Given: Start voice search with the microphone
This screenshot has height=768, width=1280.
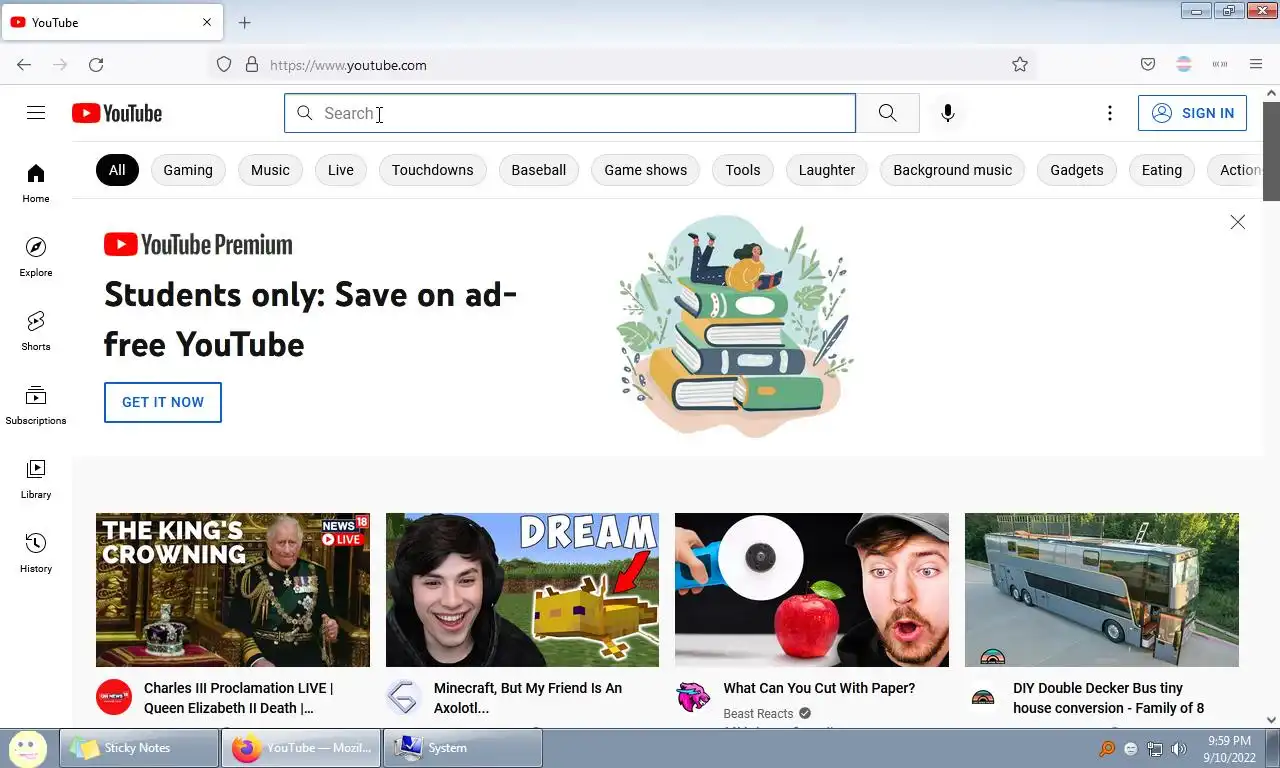Looking at the screenshot, I should (x=948, y=113).
